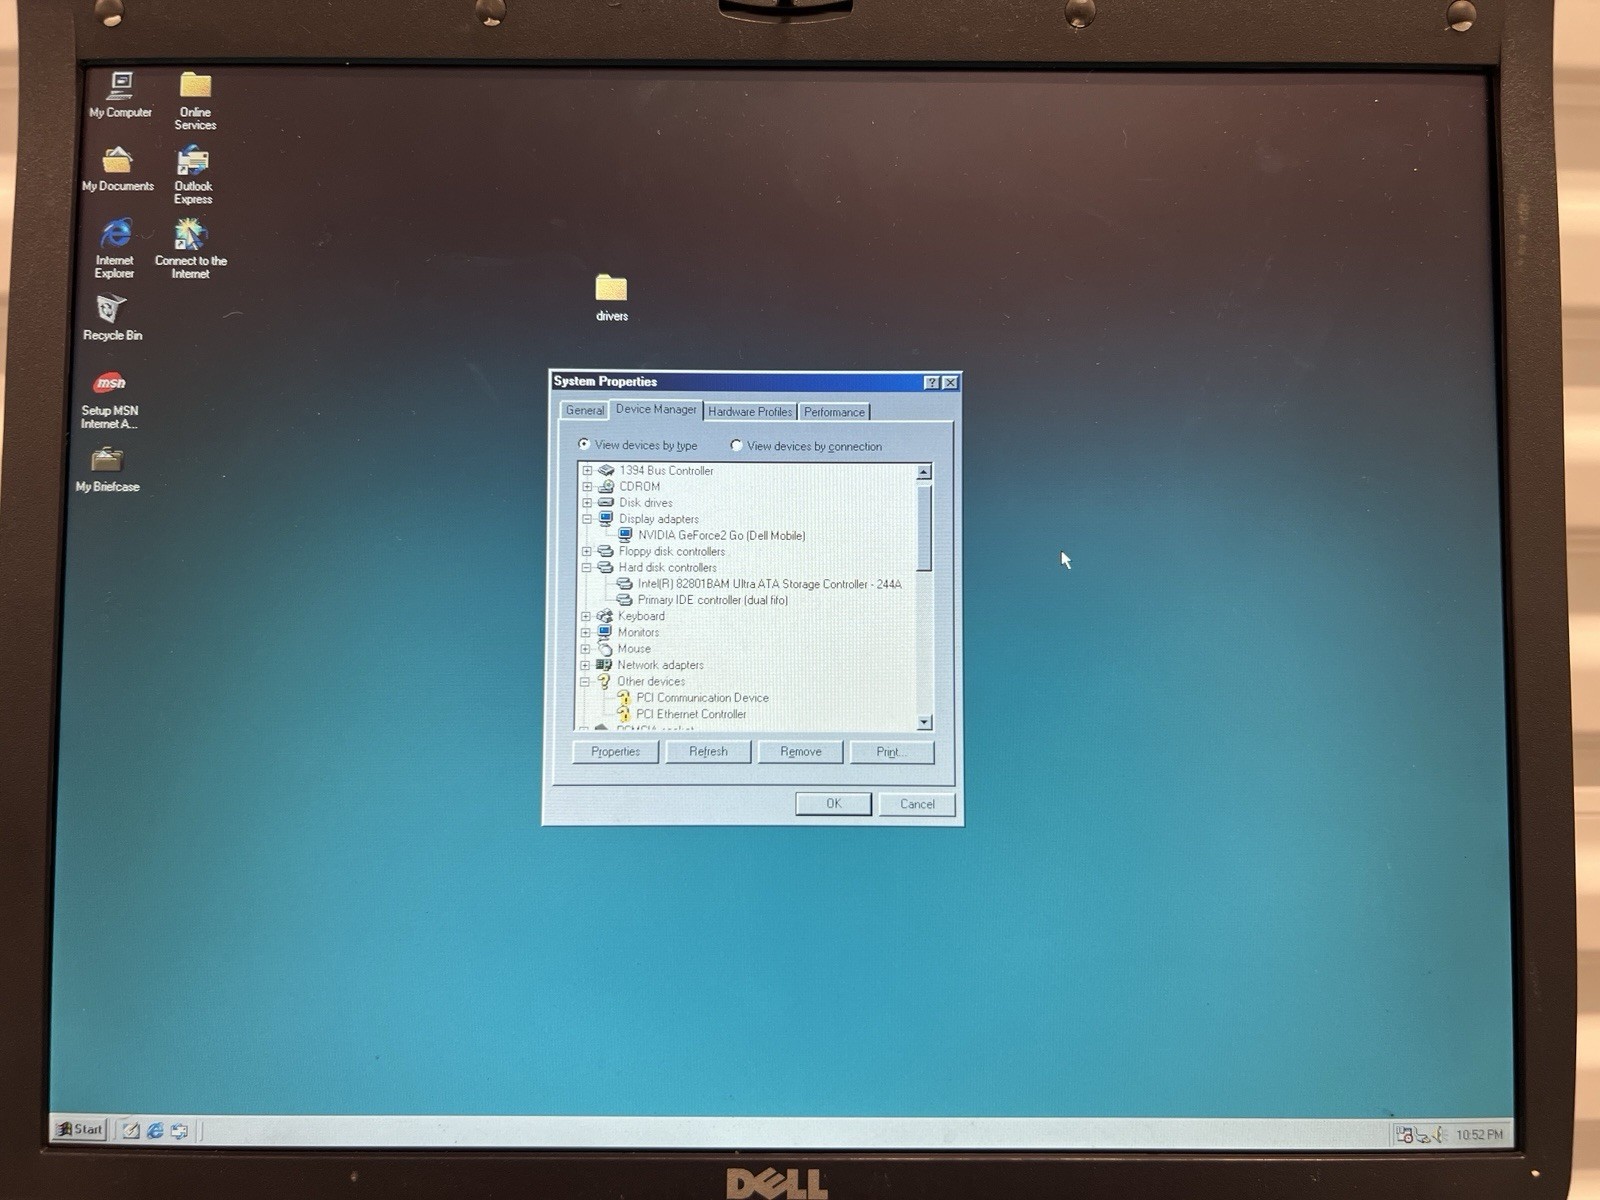1600x1200 pixels.
Task: Expand the Floppy disk controllers node
Action: coord(587,551)
